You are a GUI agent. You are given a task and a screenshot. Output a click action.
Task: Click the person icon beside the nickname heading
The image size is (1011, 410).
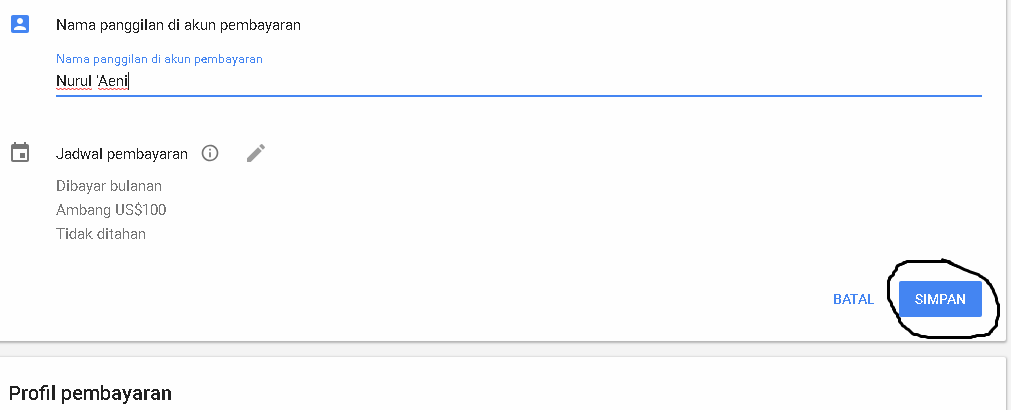tap(20, 25)
